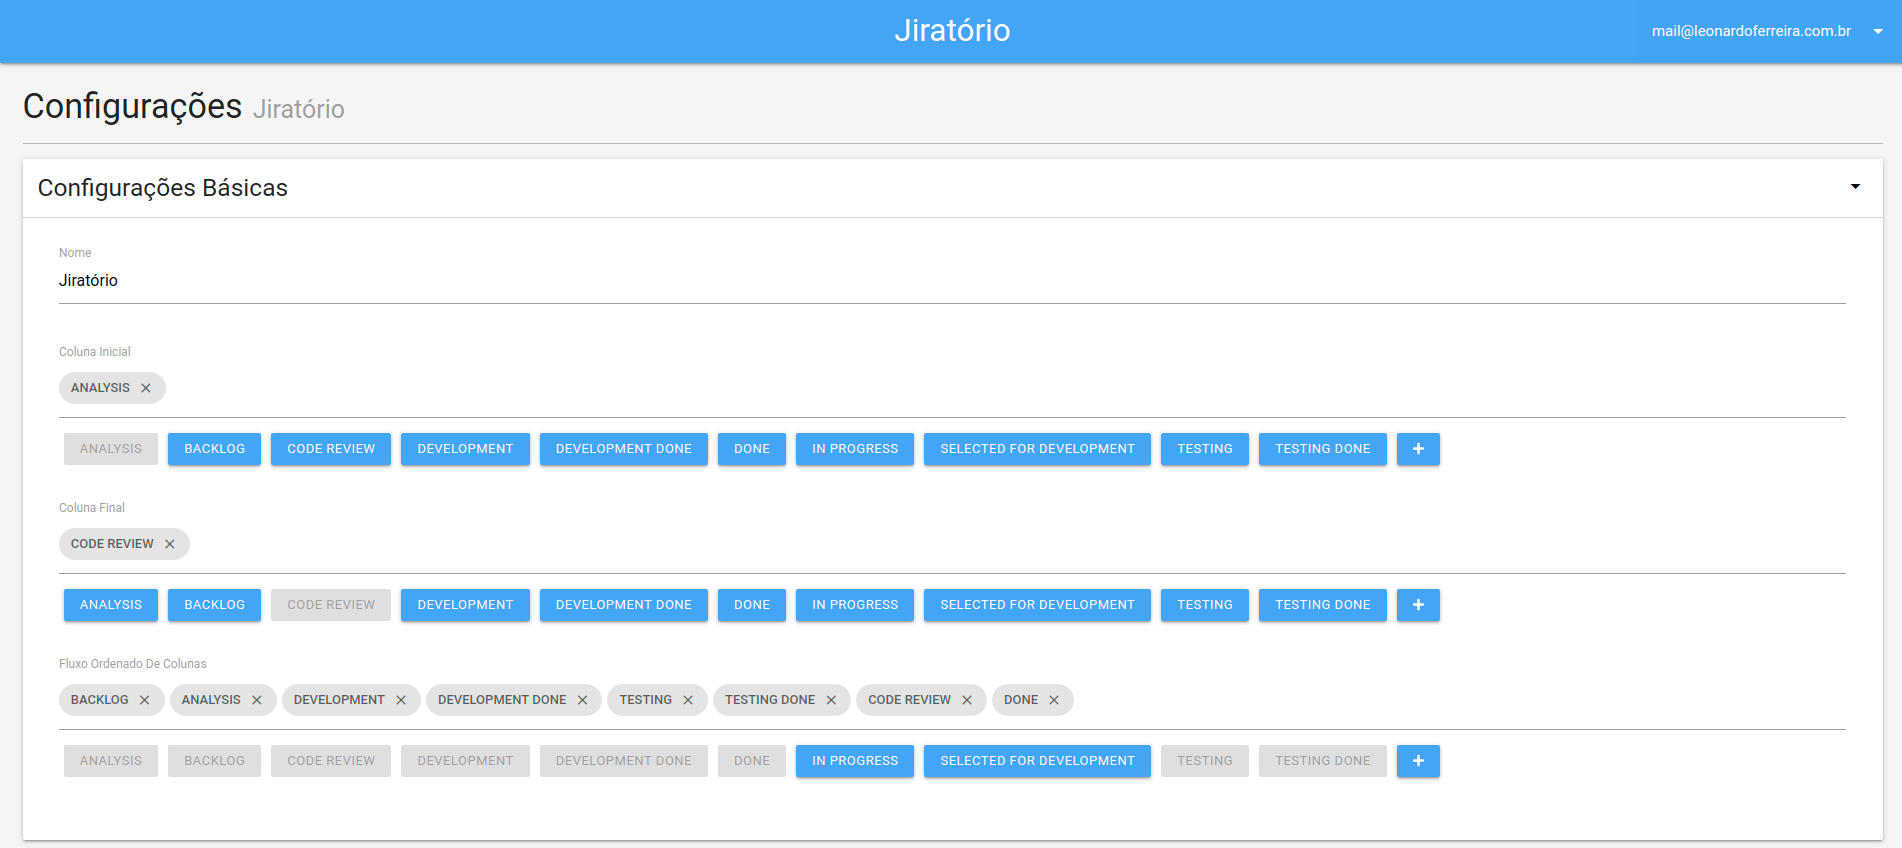Click plus button in Coluna Inicial row
This screenshot has height=848, width=1902.
(x=1418, y=449)
